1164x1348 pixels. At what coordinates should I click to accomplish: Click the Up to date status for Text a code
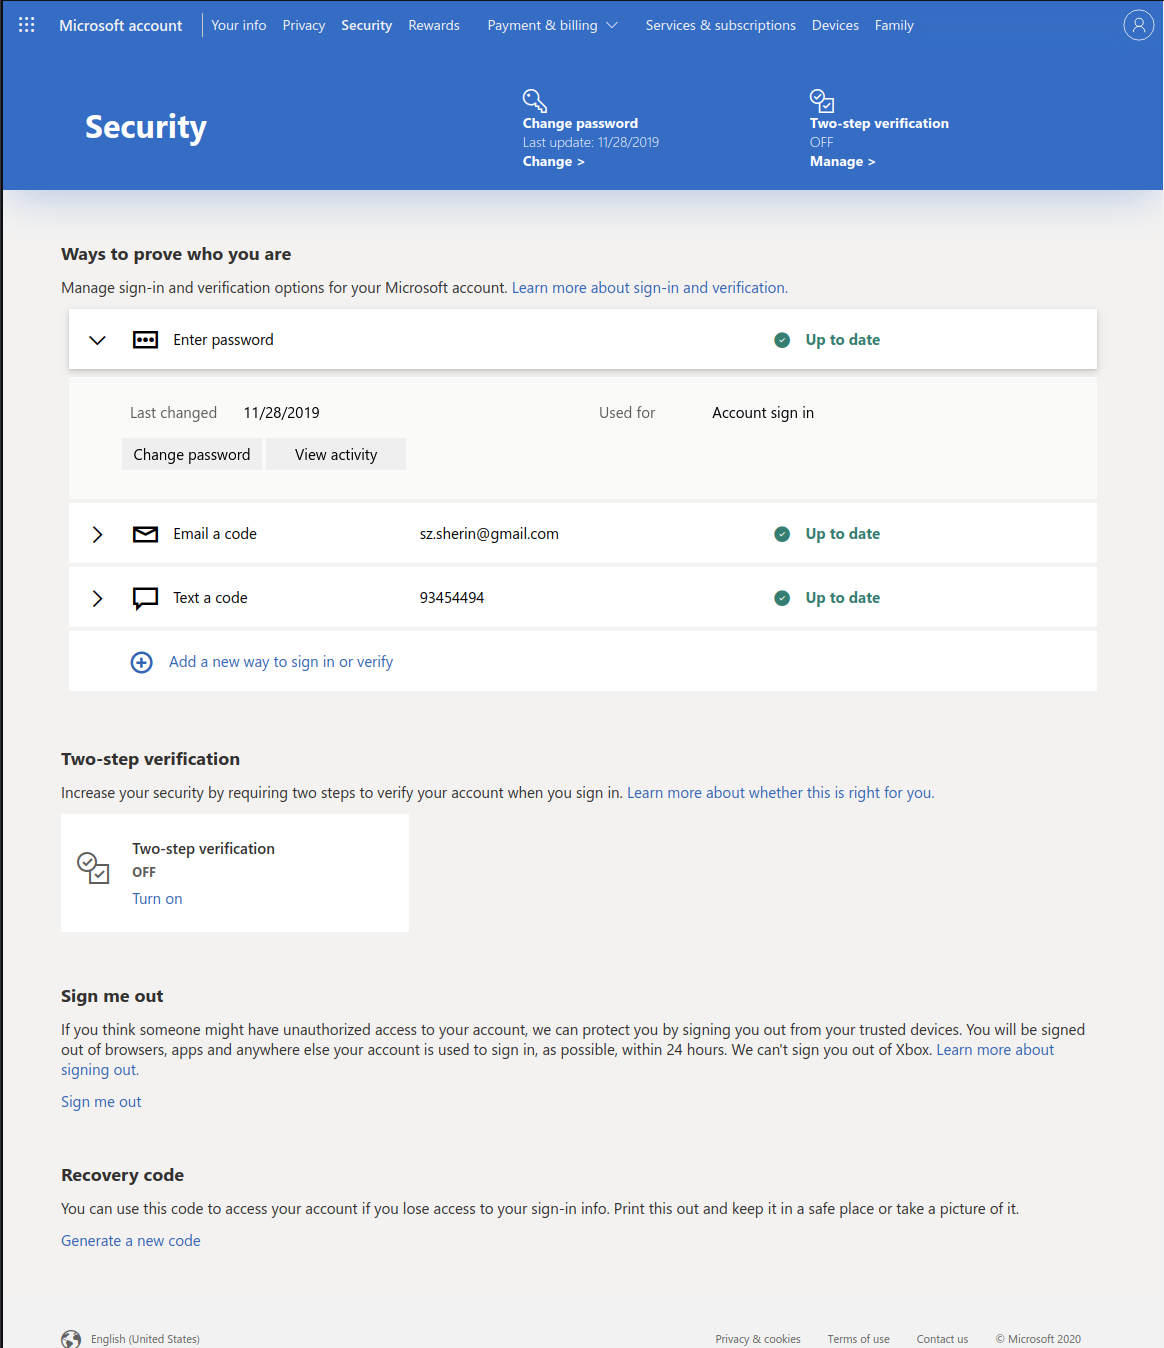click(x=843, y=598)
